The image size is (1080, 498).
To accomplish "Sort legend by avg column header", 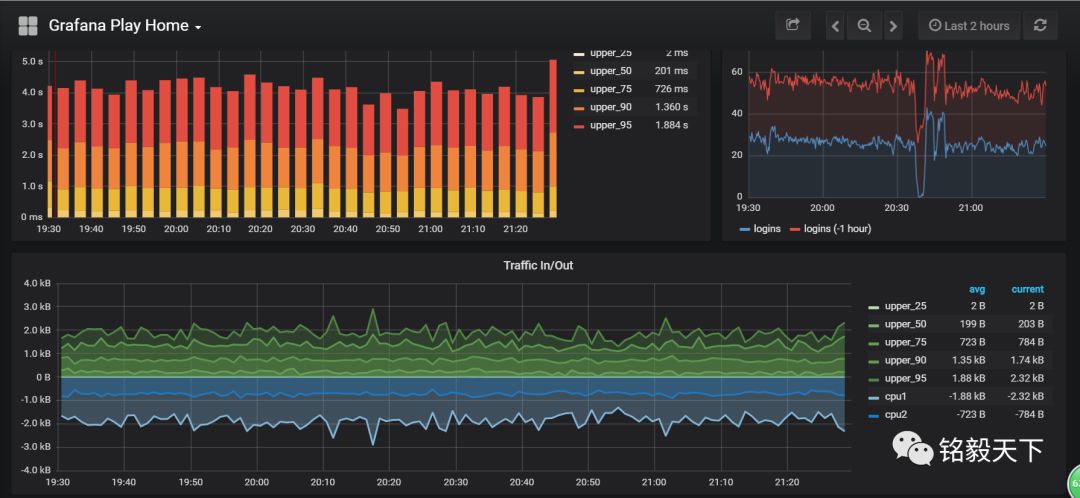I will (975, 289).
